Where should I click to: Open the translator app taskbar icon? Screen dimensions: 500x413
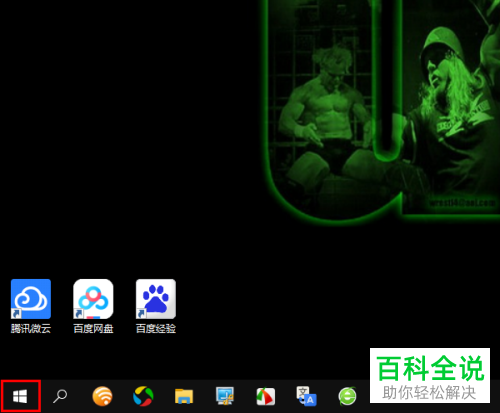(x=306, y=396)
